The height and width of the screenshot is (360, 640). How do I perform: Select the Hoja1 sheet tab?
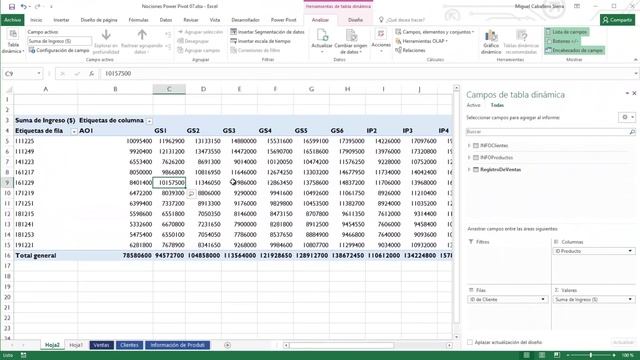pos(76,345)
